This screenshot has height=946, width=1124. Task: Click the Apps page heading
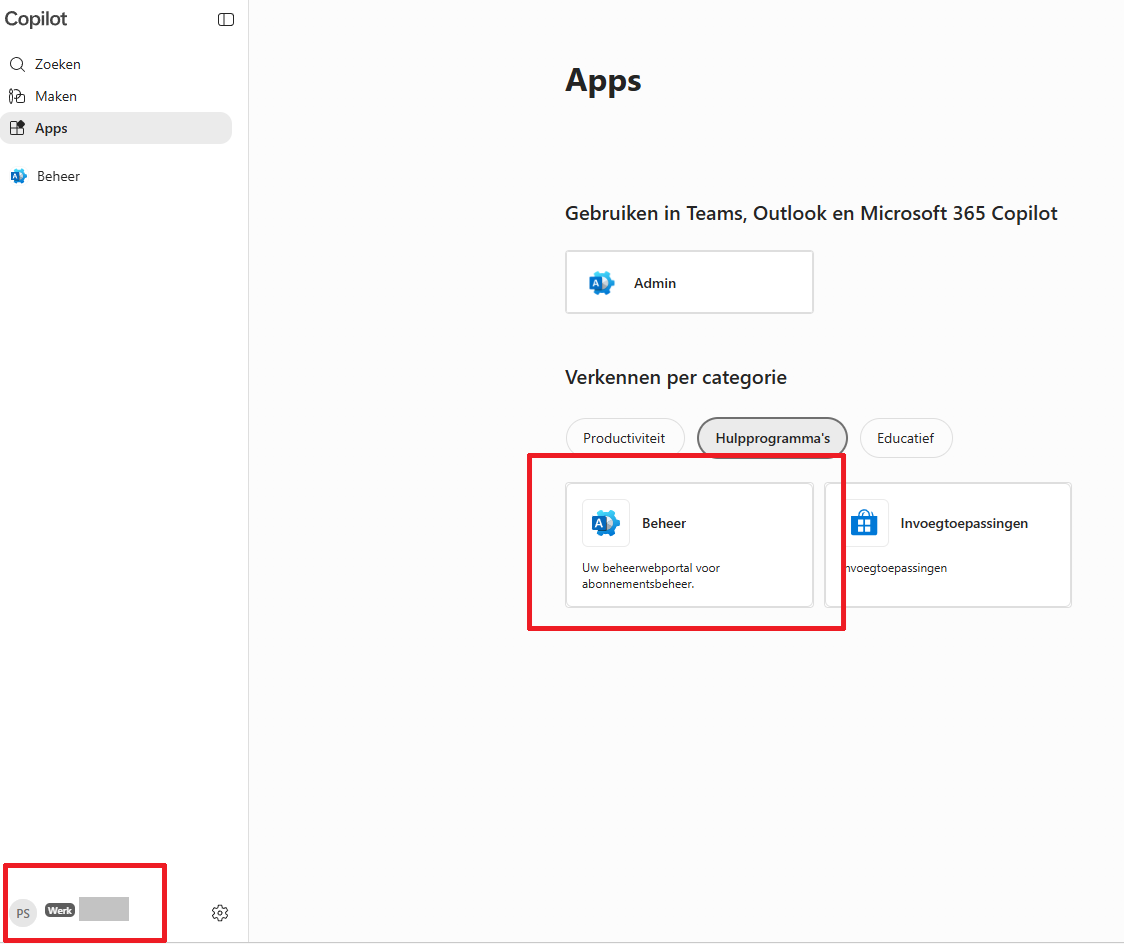[x=604, y=81]
